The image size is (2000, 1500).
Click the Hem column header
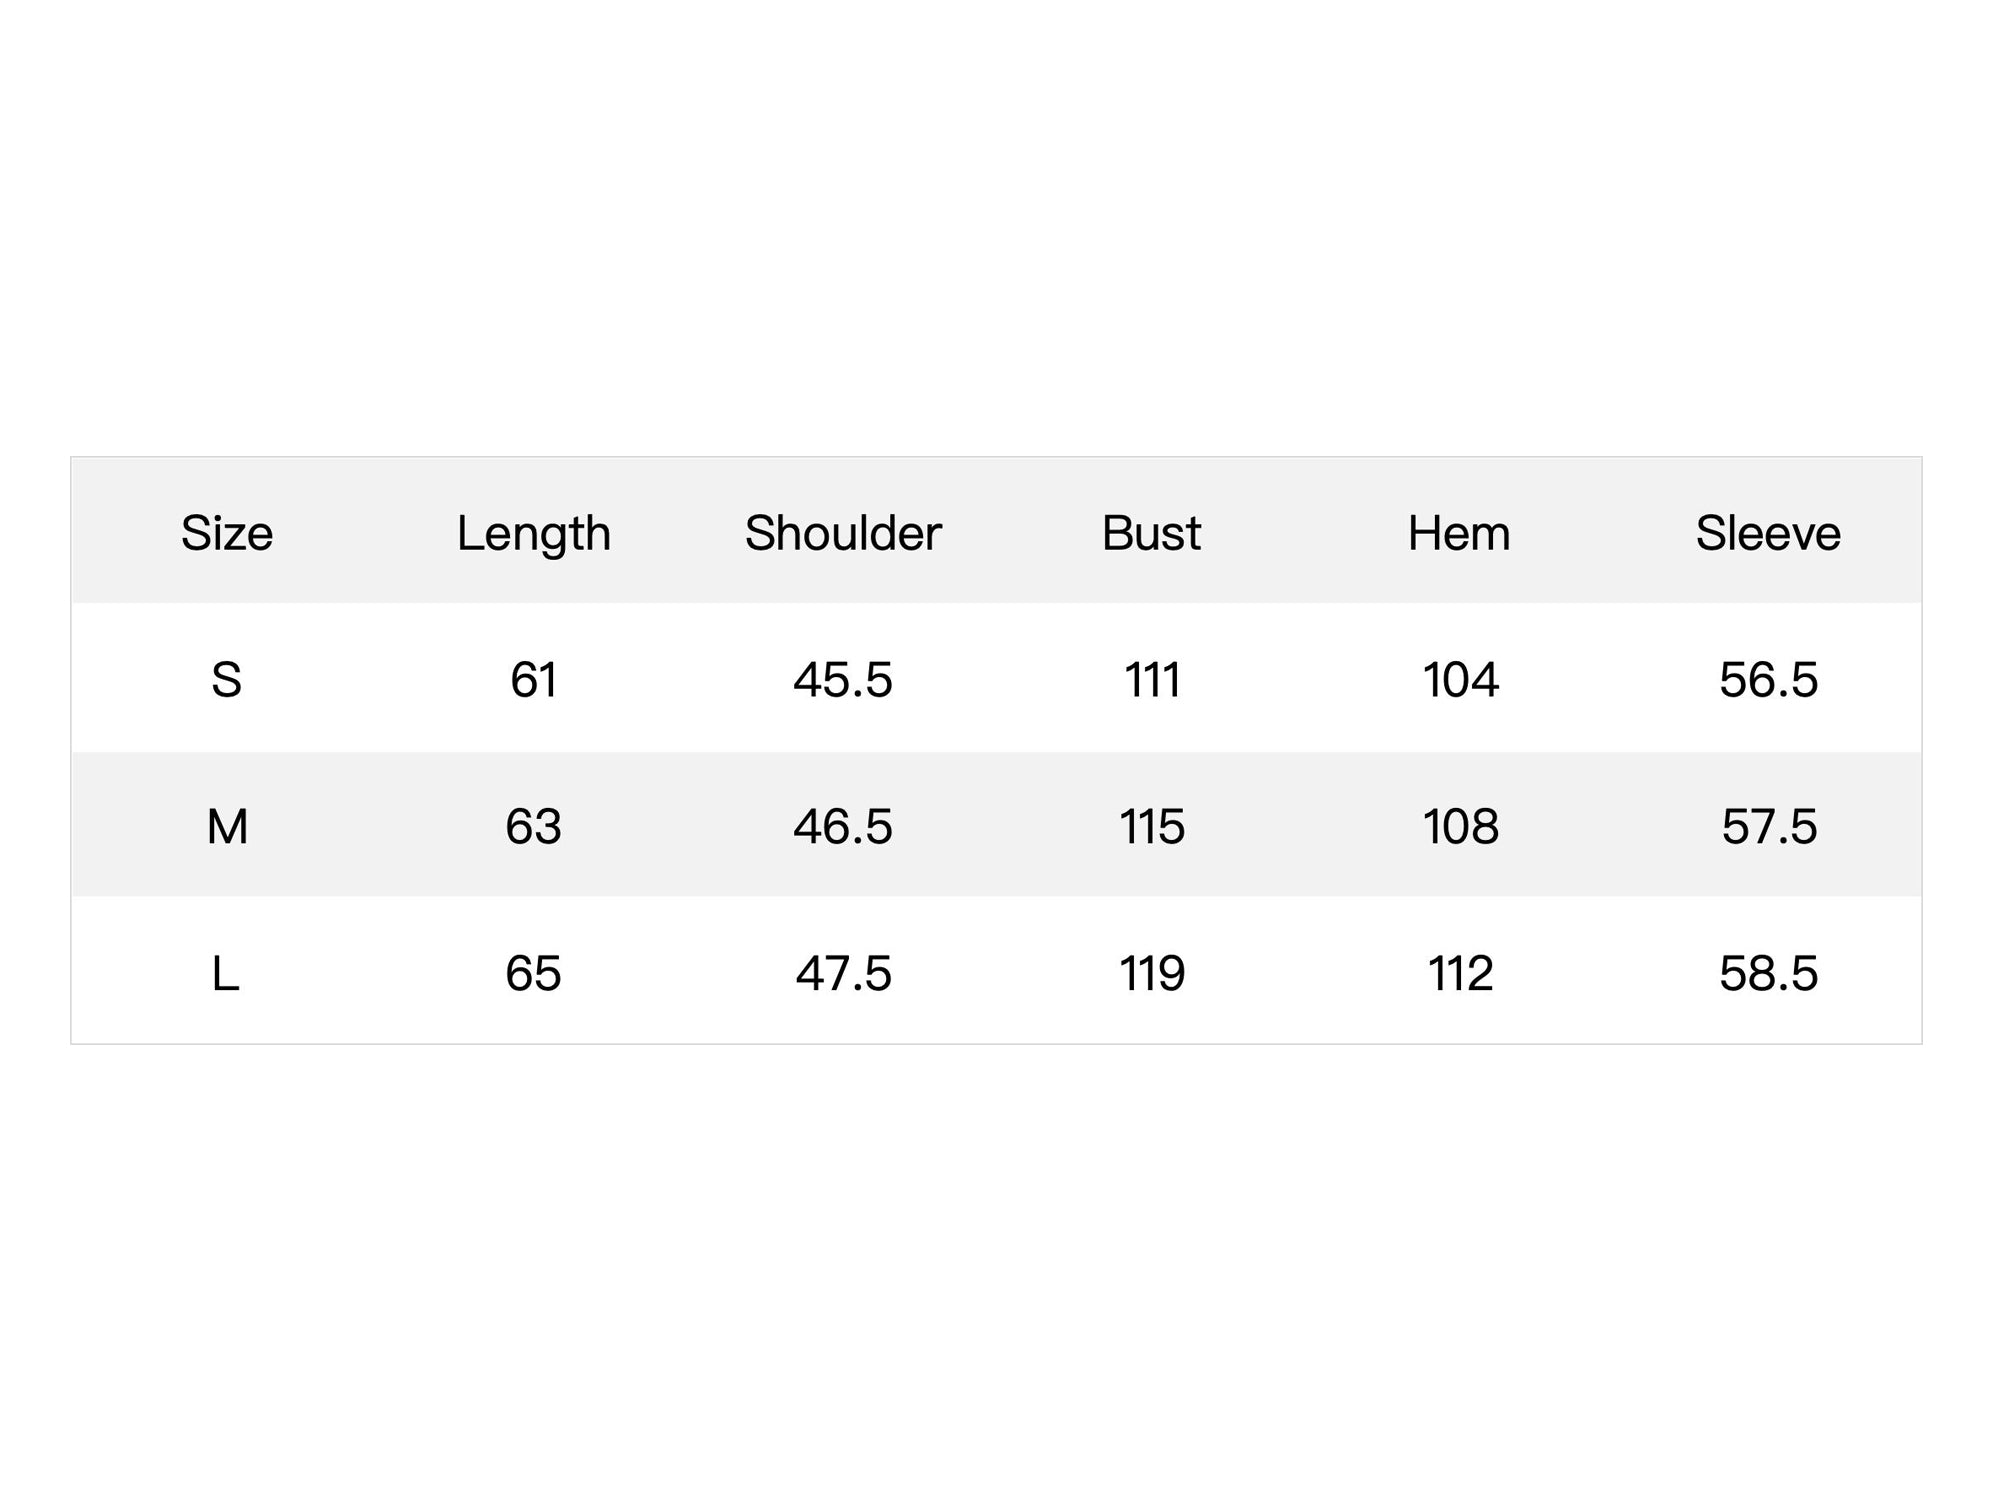[1459, 533]
